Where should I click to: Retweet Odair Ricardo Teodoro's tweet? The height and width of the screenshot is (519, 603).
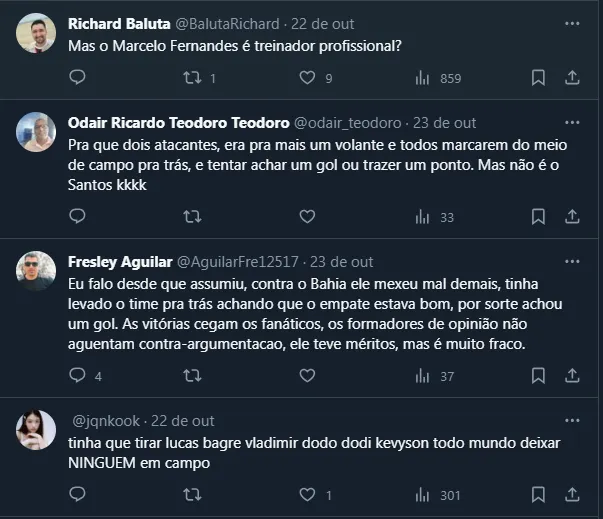(193, 216)
